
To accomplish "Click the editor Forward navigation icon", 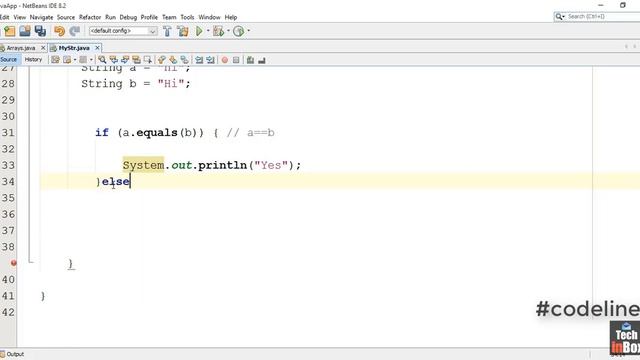I will (83, 60).
